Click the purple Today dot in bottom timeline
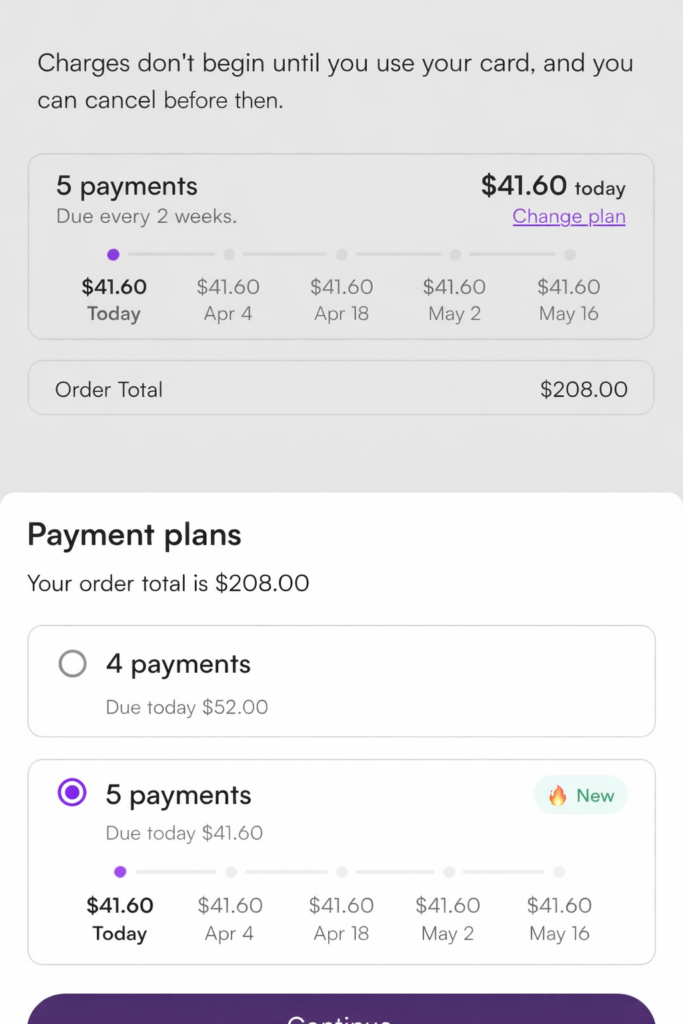The height and width of the screenshot is (1024, 683). pos(120,872)
